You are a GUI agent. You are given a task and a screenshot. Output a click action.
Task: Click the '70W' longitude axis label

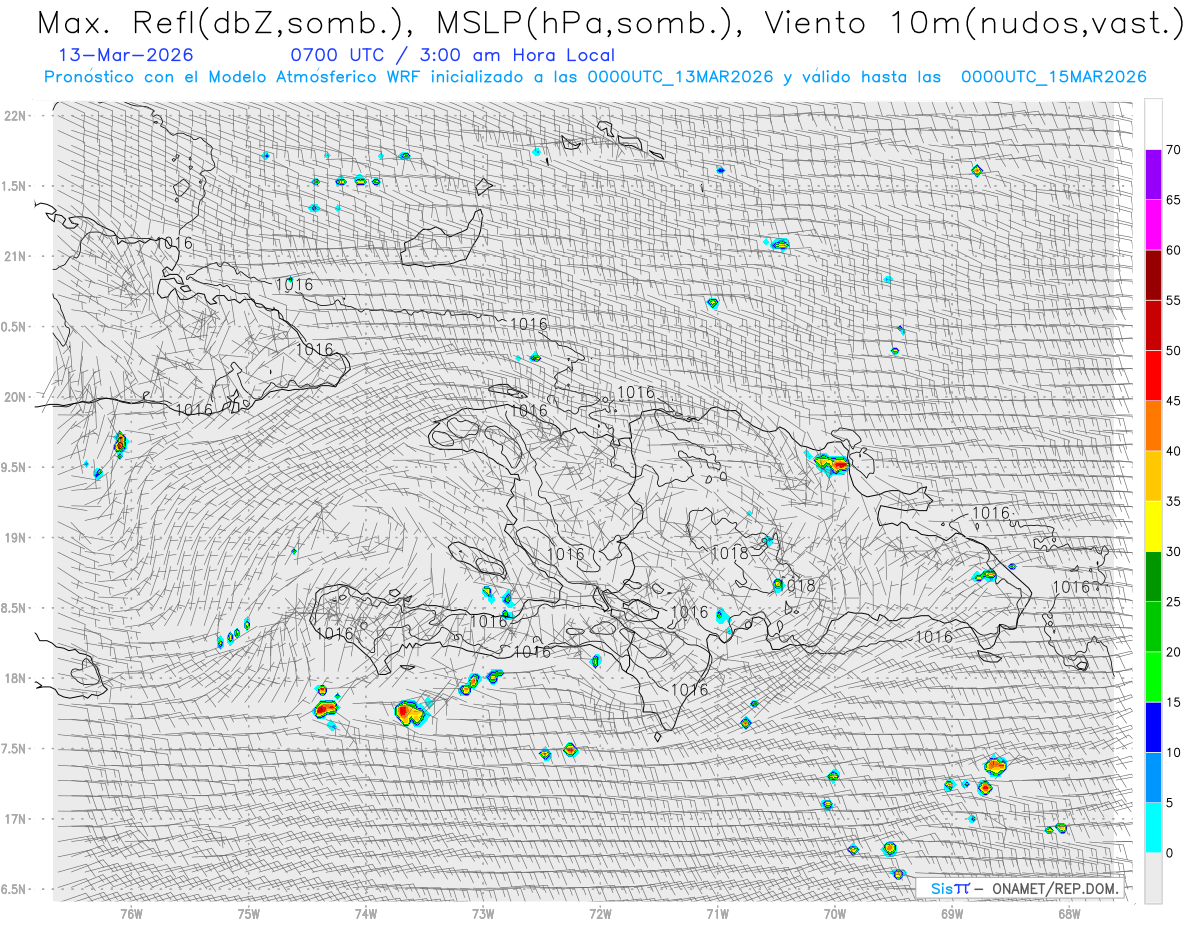pyautogui.click(x=835, y=913)
